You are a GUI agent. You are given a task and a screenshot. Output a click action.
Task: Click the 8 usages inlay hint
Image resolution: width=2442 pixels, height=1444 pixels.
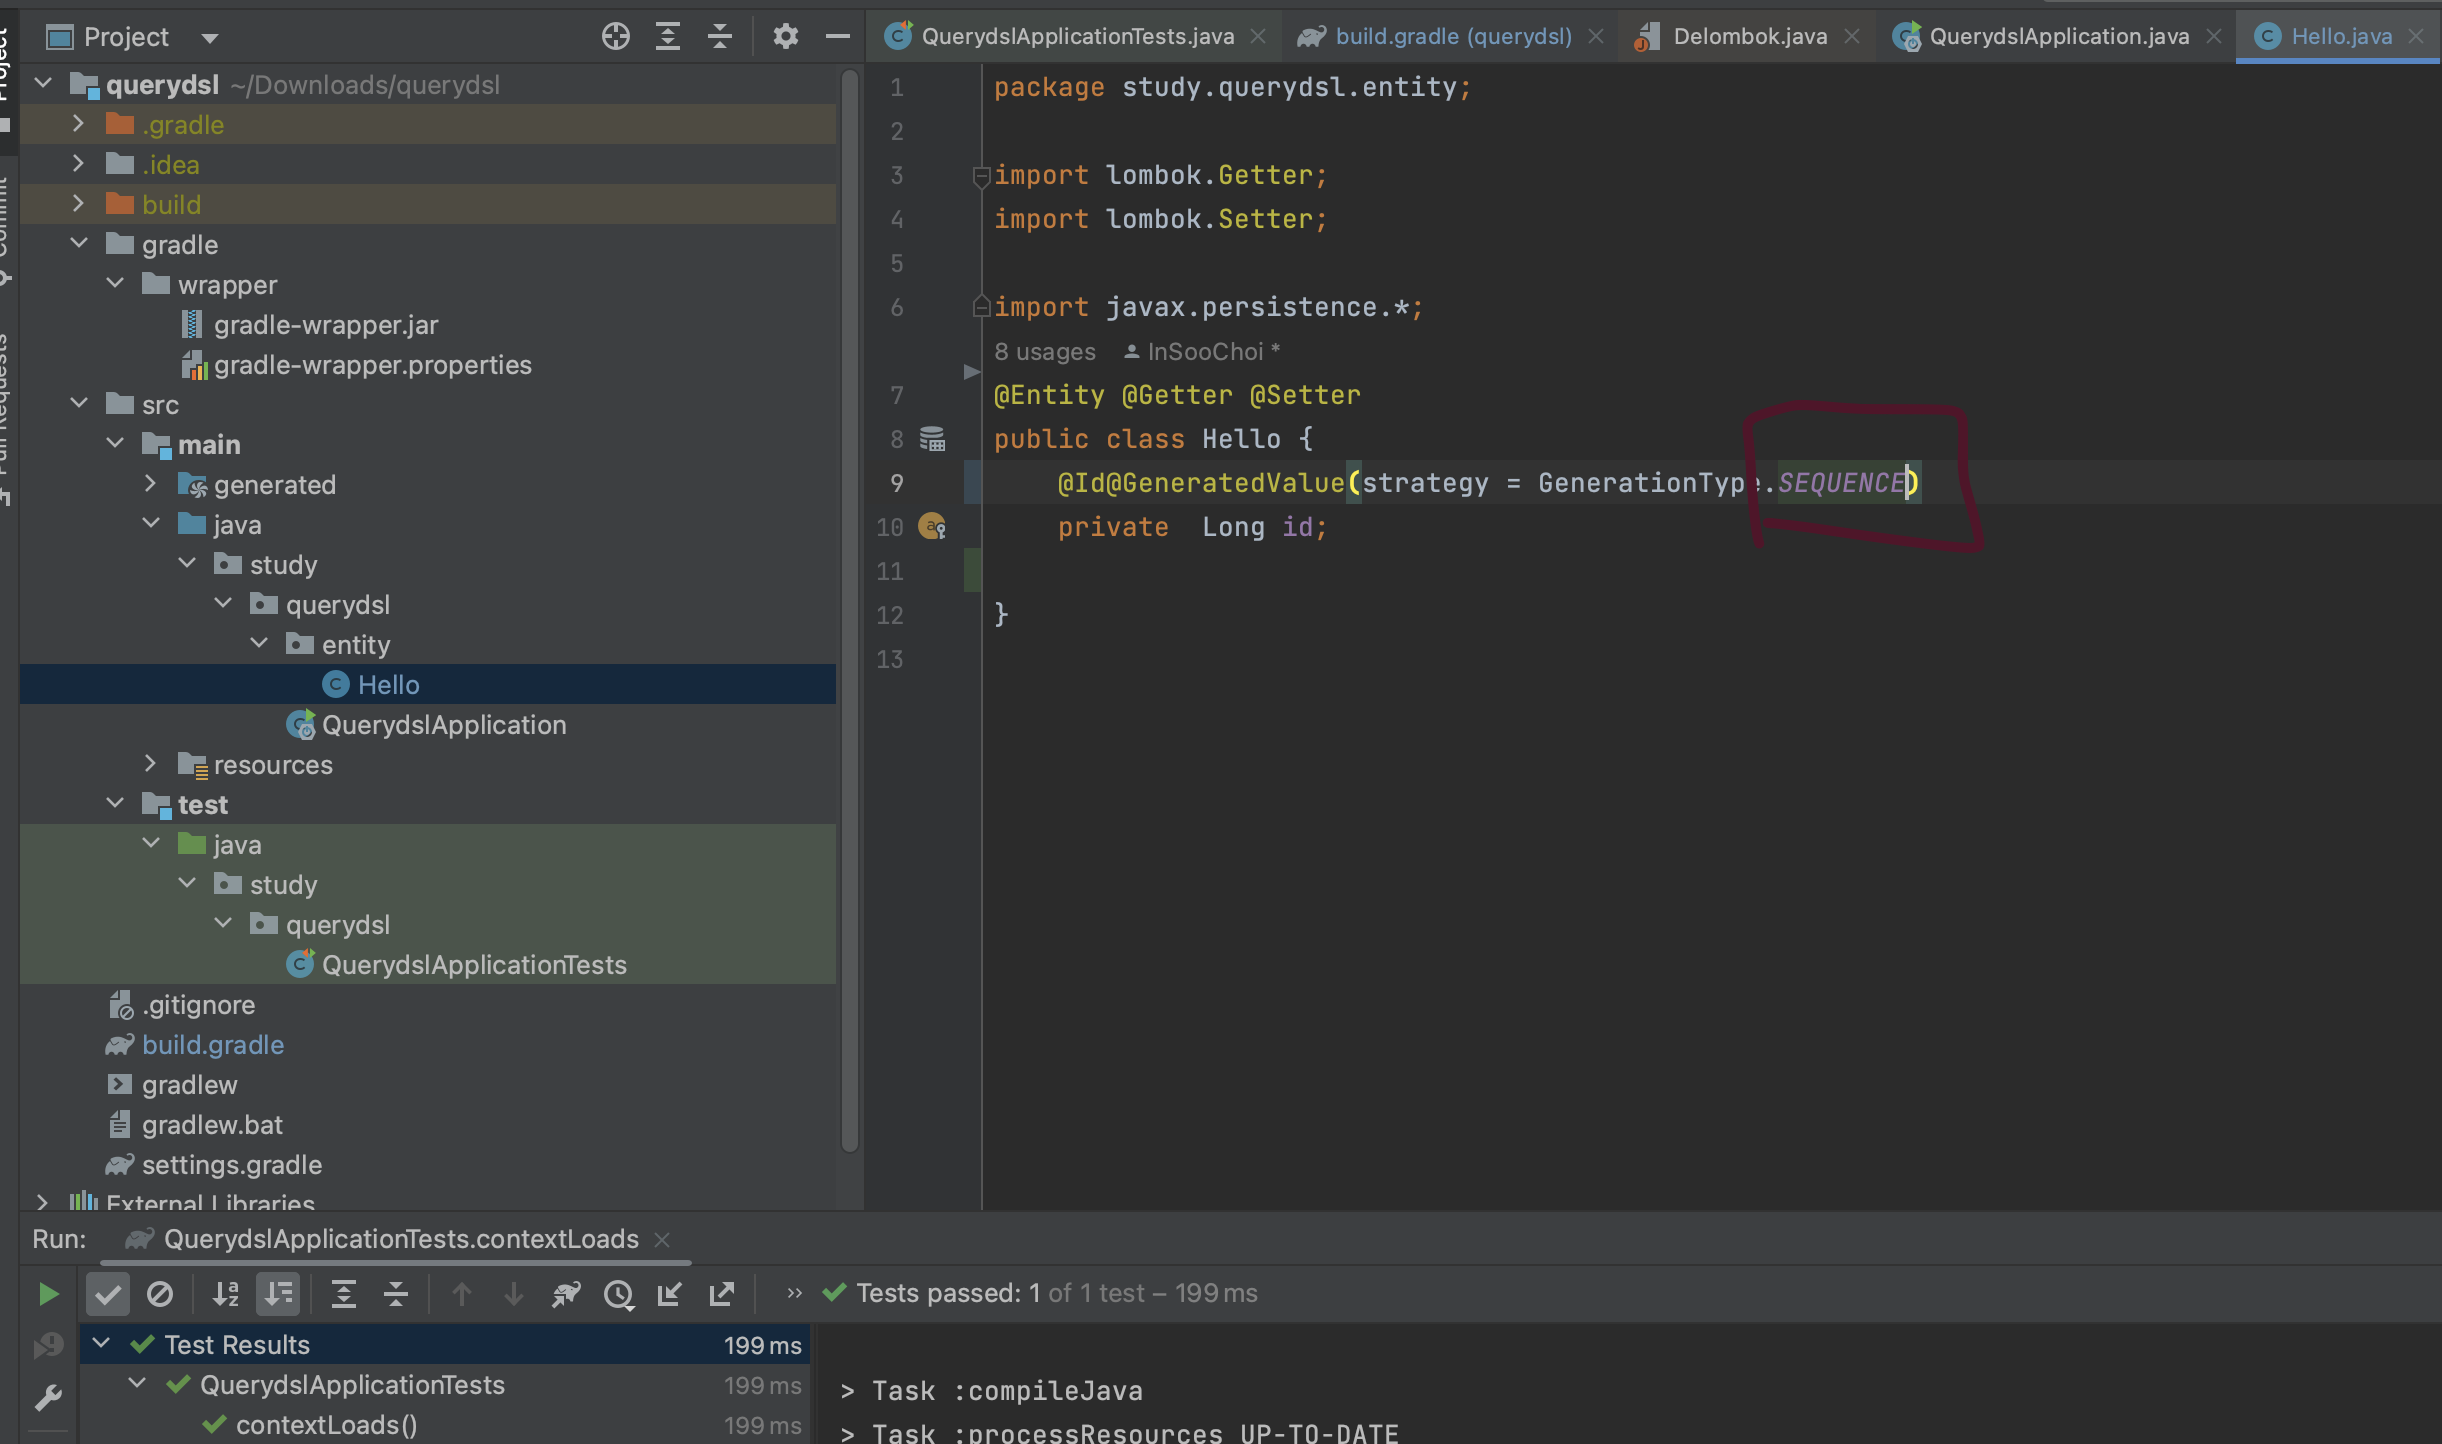(x=1045, y=352)
